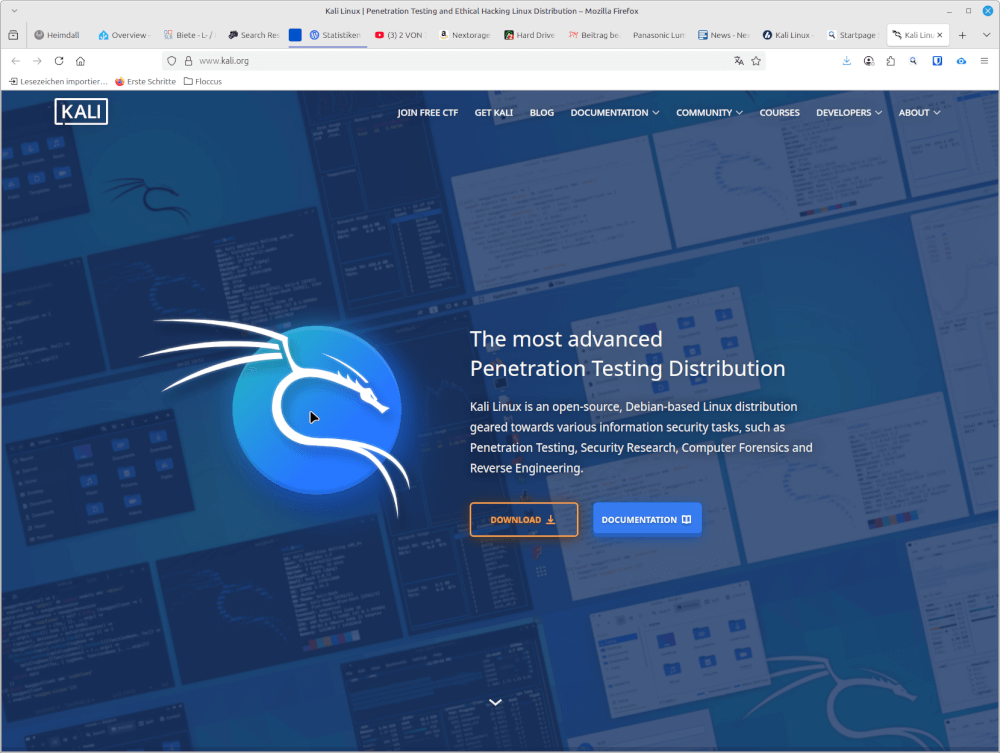Switch to the Biete - L- tab

[189, 35]
